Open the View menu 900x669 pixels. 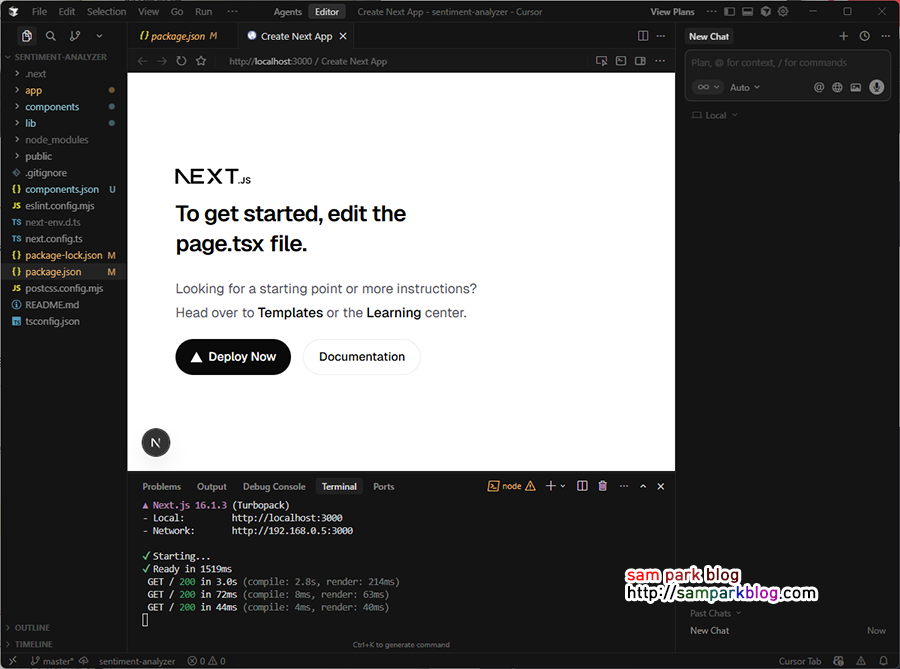(x=148, y=11)
